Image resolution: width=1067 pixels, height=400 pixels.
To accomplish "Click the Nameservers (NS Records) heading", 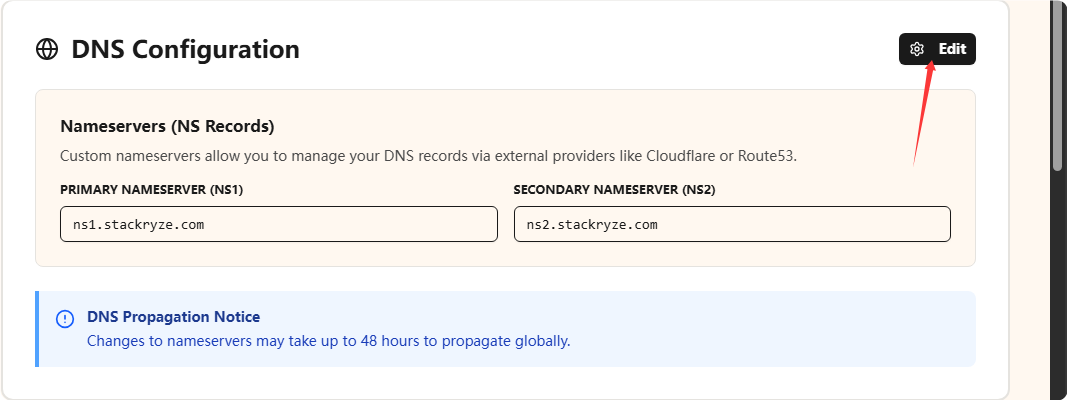I will [x=167, y=127].
